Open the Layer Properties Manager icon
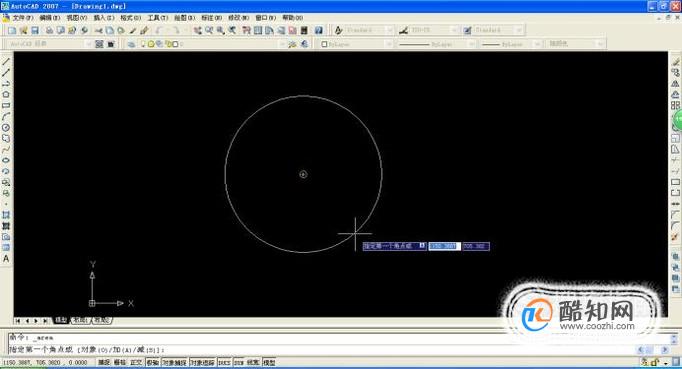 (131, 44)
